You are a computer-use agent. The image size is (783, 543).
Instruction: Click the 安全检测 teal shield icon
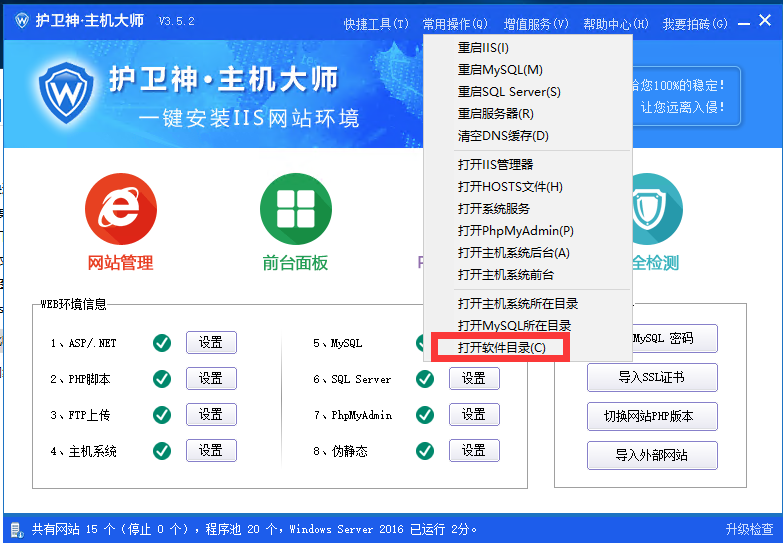tap(656, 209)
